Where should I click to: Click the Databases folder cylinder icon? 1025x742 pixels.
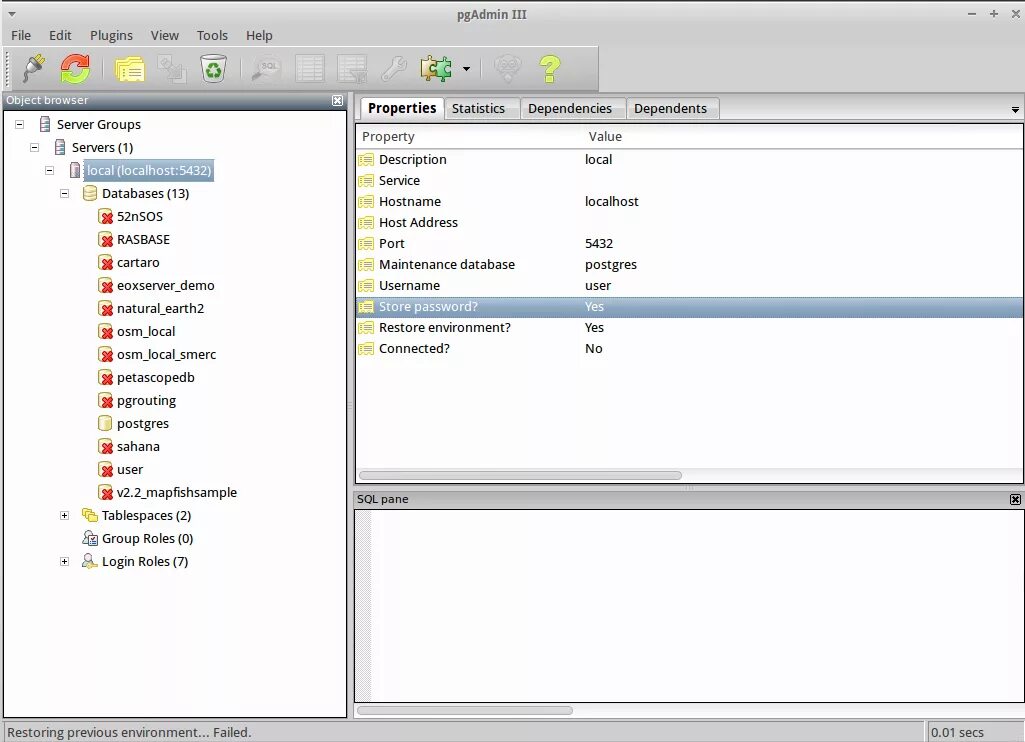tap(90, 194)
